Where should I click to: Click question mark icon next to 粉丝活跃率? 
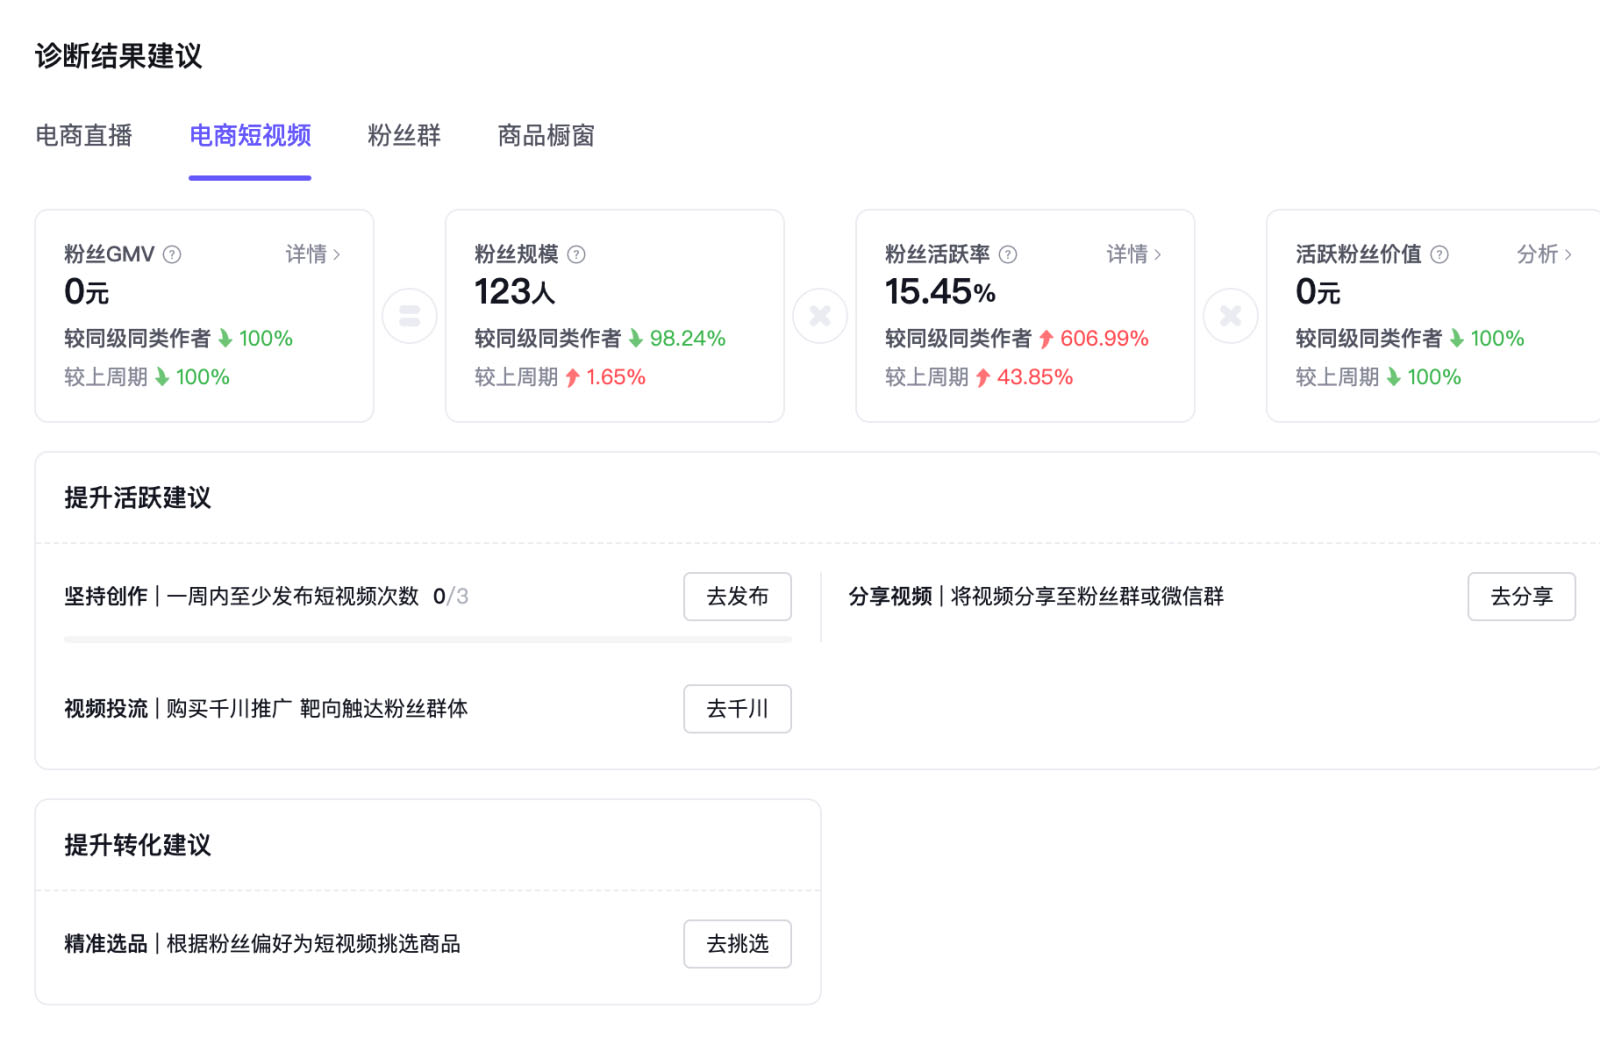pyautogui.click(x=1008, y=255)
